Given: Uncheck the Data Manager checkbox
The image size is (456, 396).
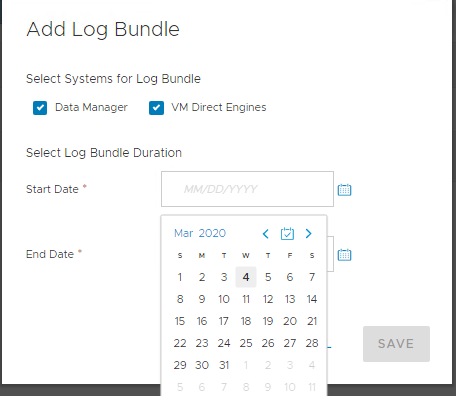Looking at the screenshot, I should click(x=40, y=108).
